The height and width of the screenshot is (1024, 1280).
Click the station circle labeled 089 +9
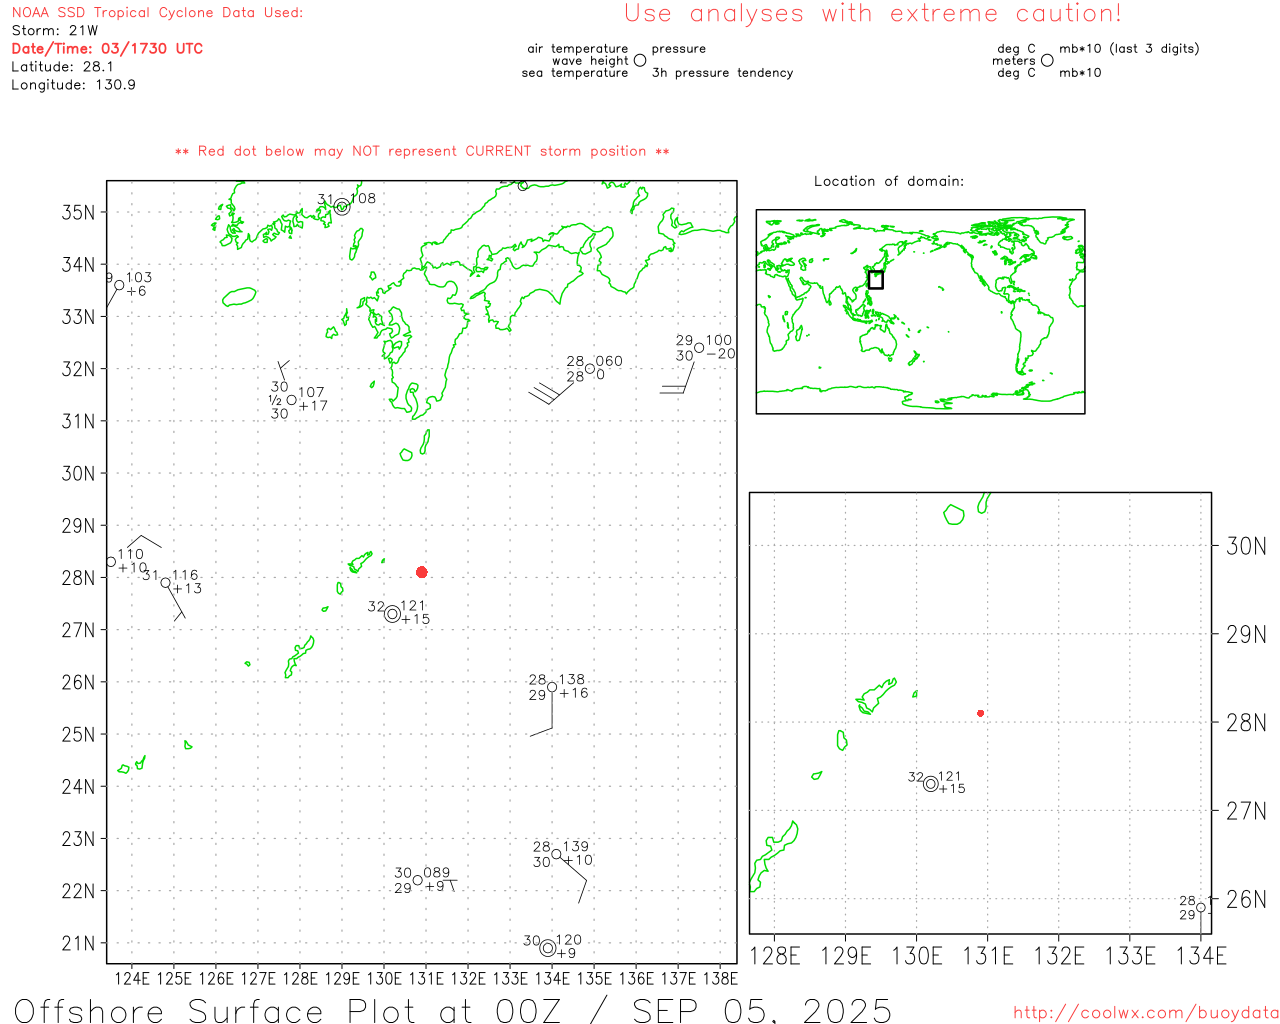pos(418,881)
